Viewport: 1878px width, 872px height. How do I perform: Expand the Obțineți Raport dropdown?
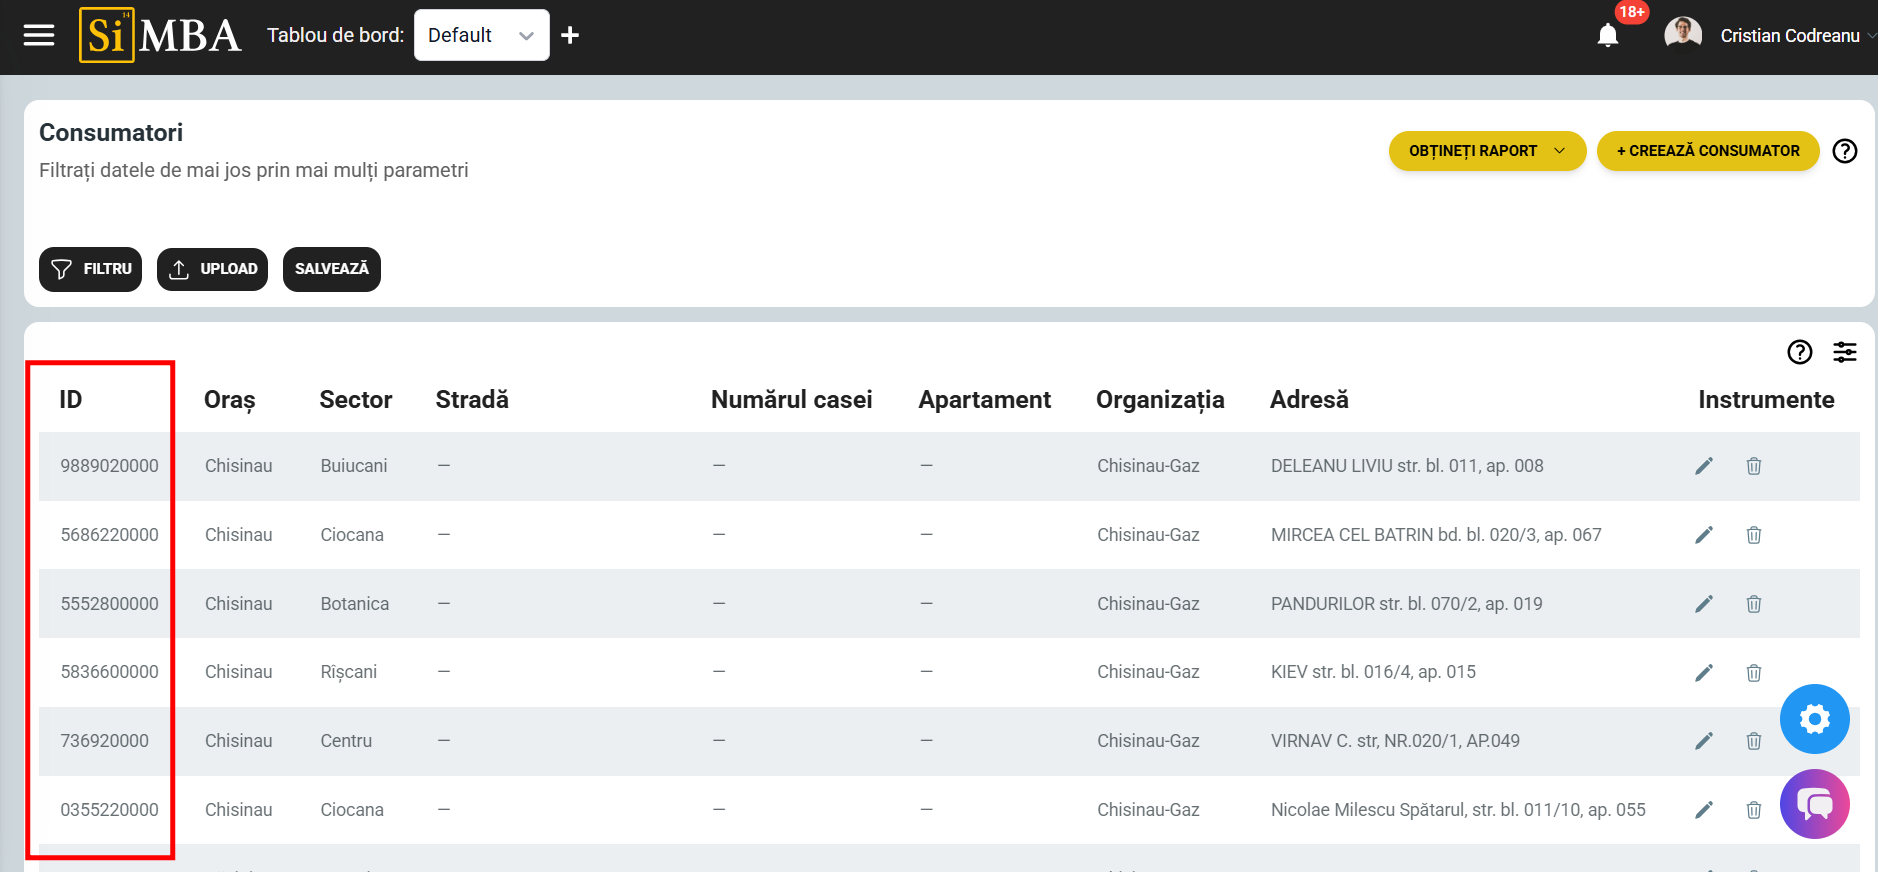pyautogui.click(x=1486, y=151)
